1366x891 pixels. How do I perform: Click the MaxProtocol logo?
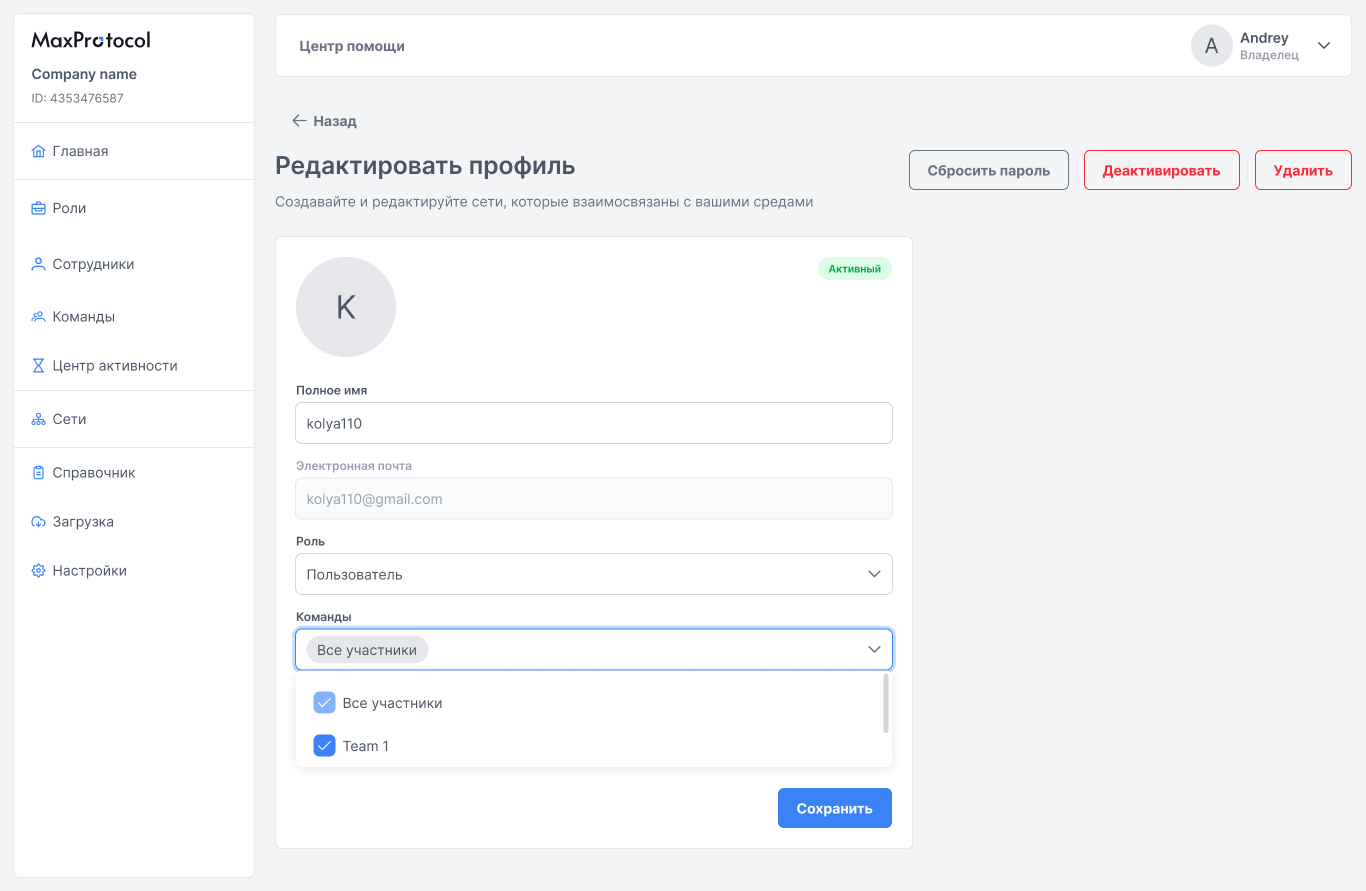click(91, 40)
